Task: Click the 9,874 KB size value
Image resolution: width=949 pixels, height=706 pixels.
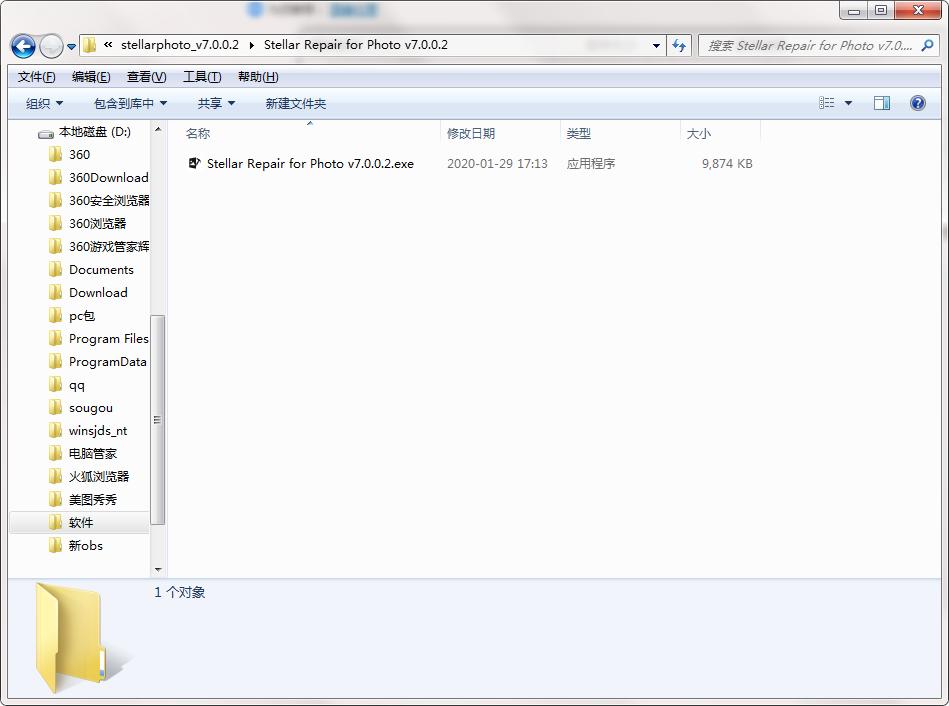Action: click(727, 163)
